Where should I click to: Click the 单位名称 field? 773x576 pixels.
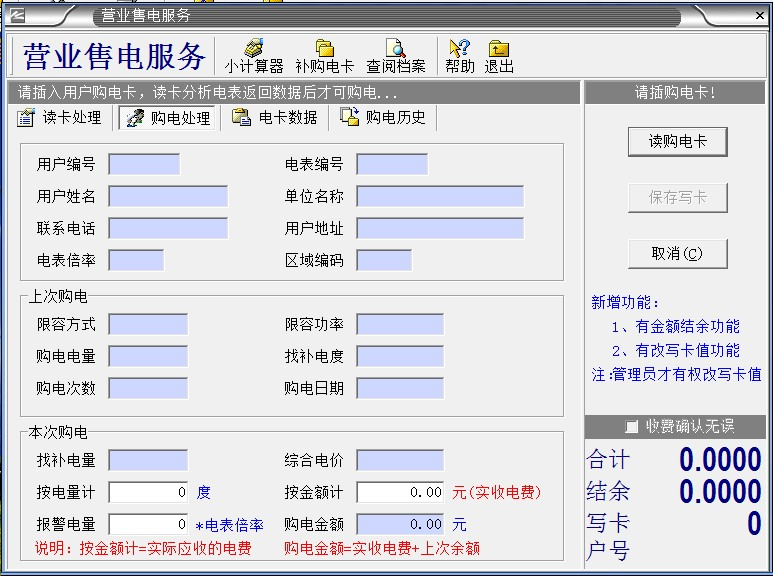click(x=440, y=197)
